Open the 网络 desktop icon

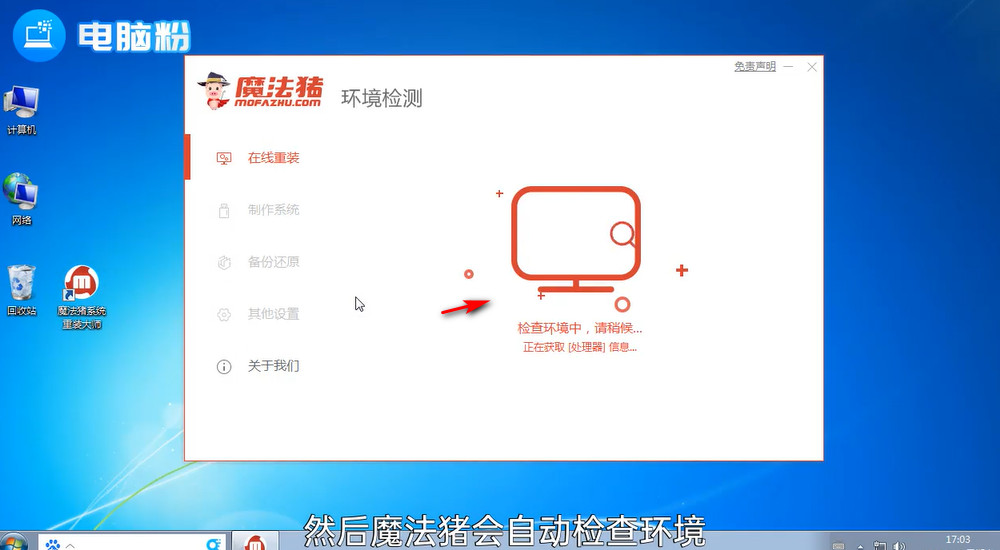(21, 200)
